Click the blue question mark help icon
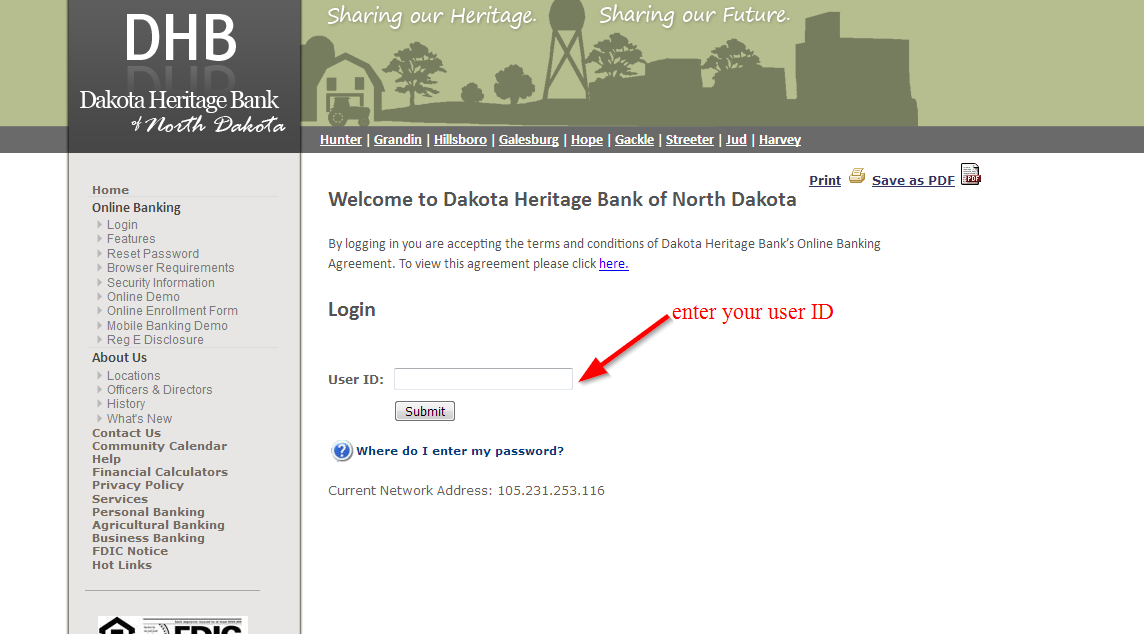The width and height of the screenshot is (1144, 634). coord(341,451)
